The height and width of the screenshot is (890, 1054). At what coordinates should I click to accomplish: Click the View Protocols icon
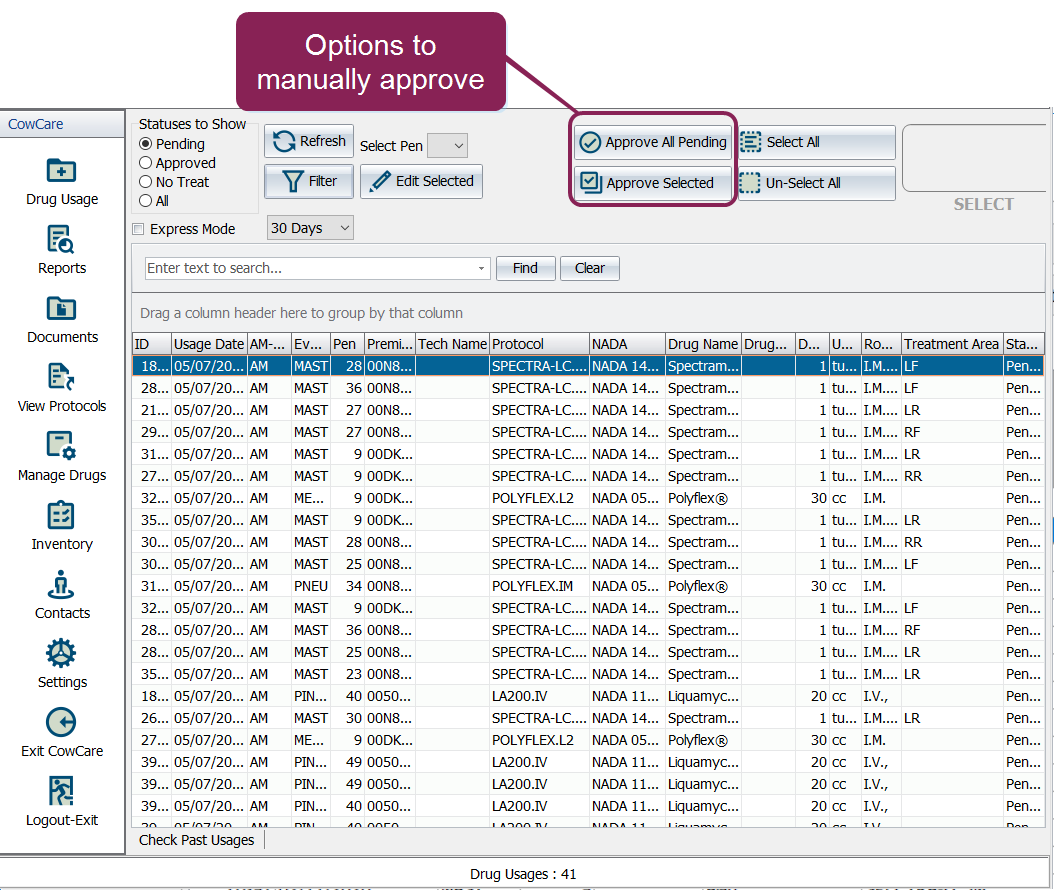(x=62, y=377)
